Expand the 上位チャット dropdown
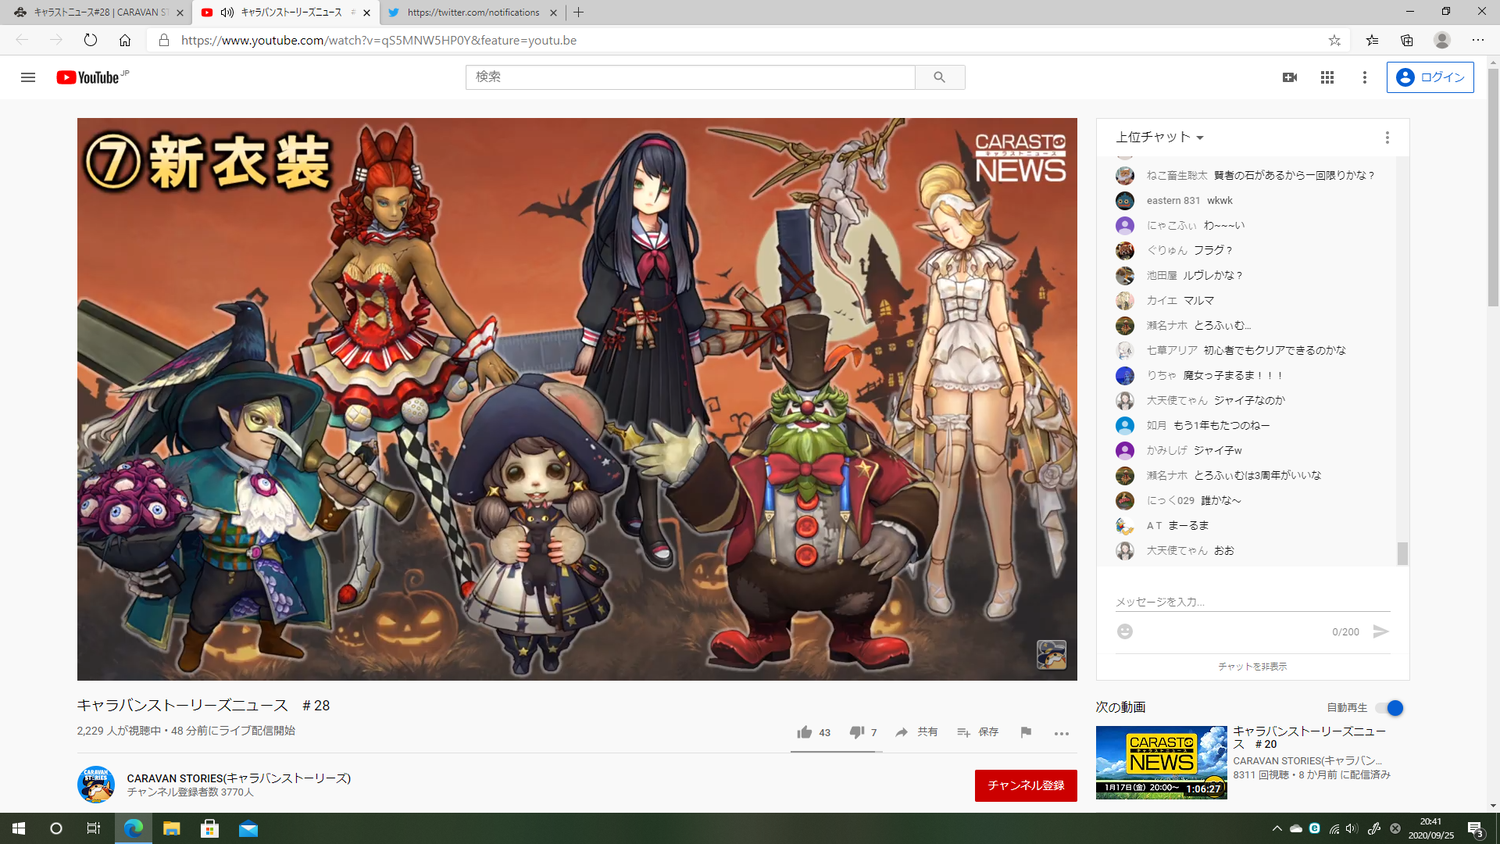 [x=1160, y=137]
